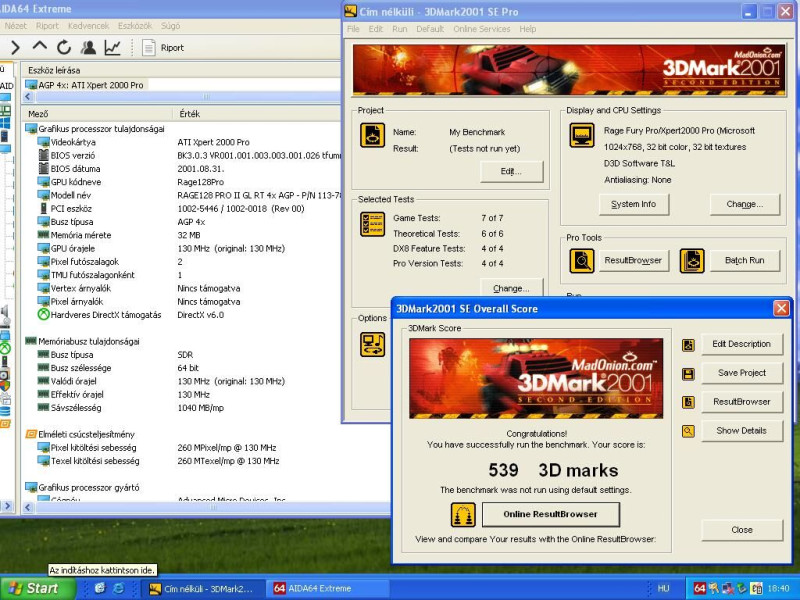This screenshot has width=800, height=600.
Task: Click the Elméleti csúcsteljesítmény section icon
Action: [x=31, y=434]
